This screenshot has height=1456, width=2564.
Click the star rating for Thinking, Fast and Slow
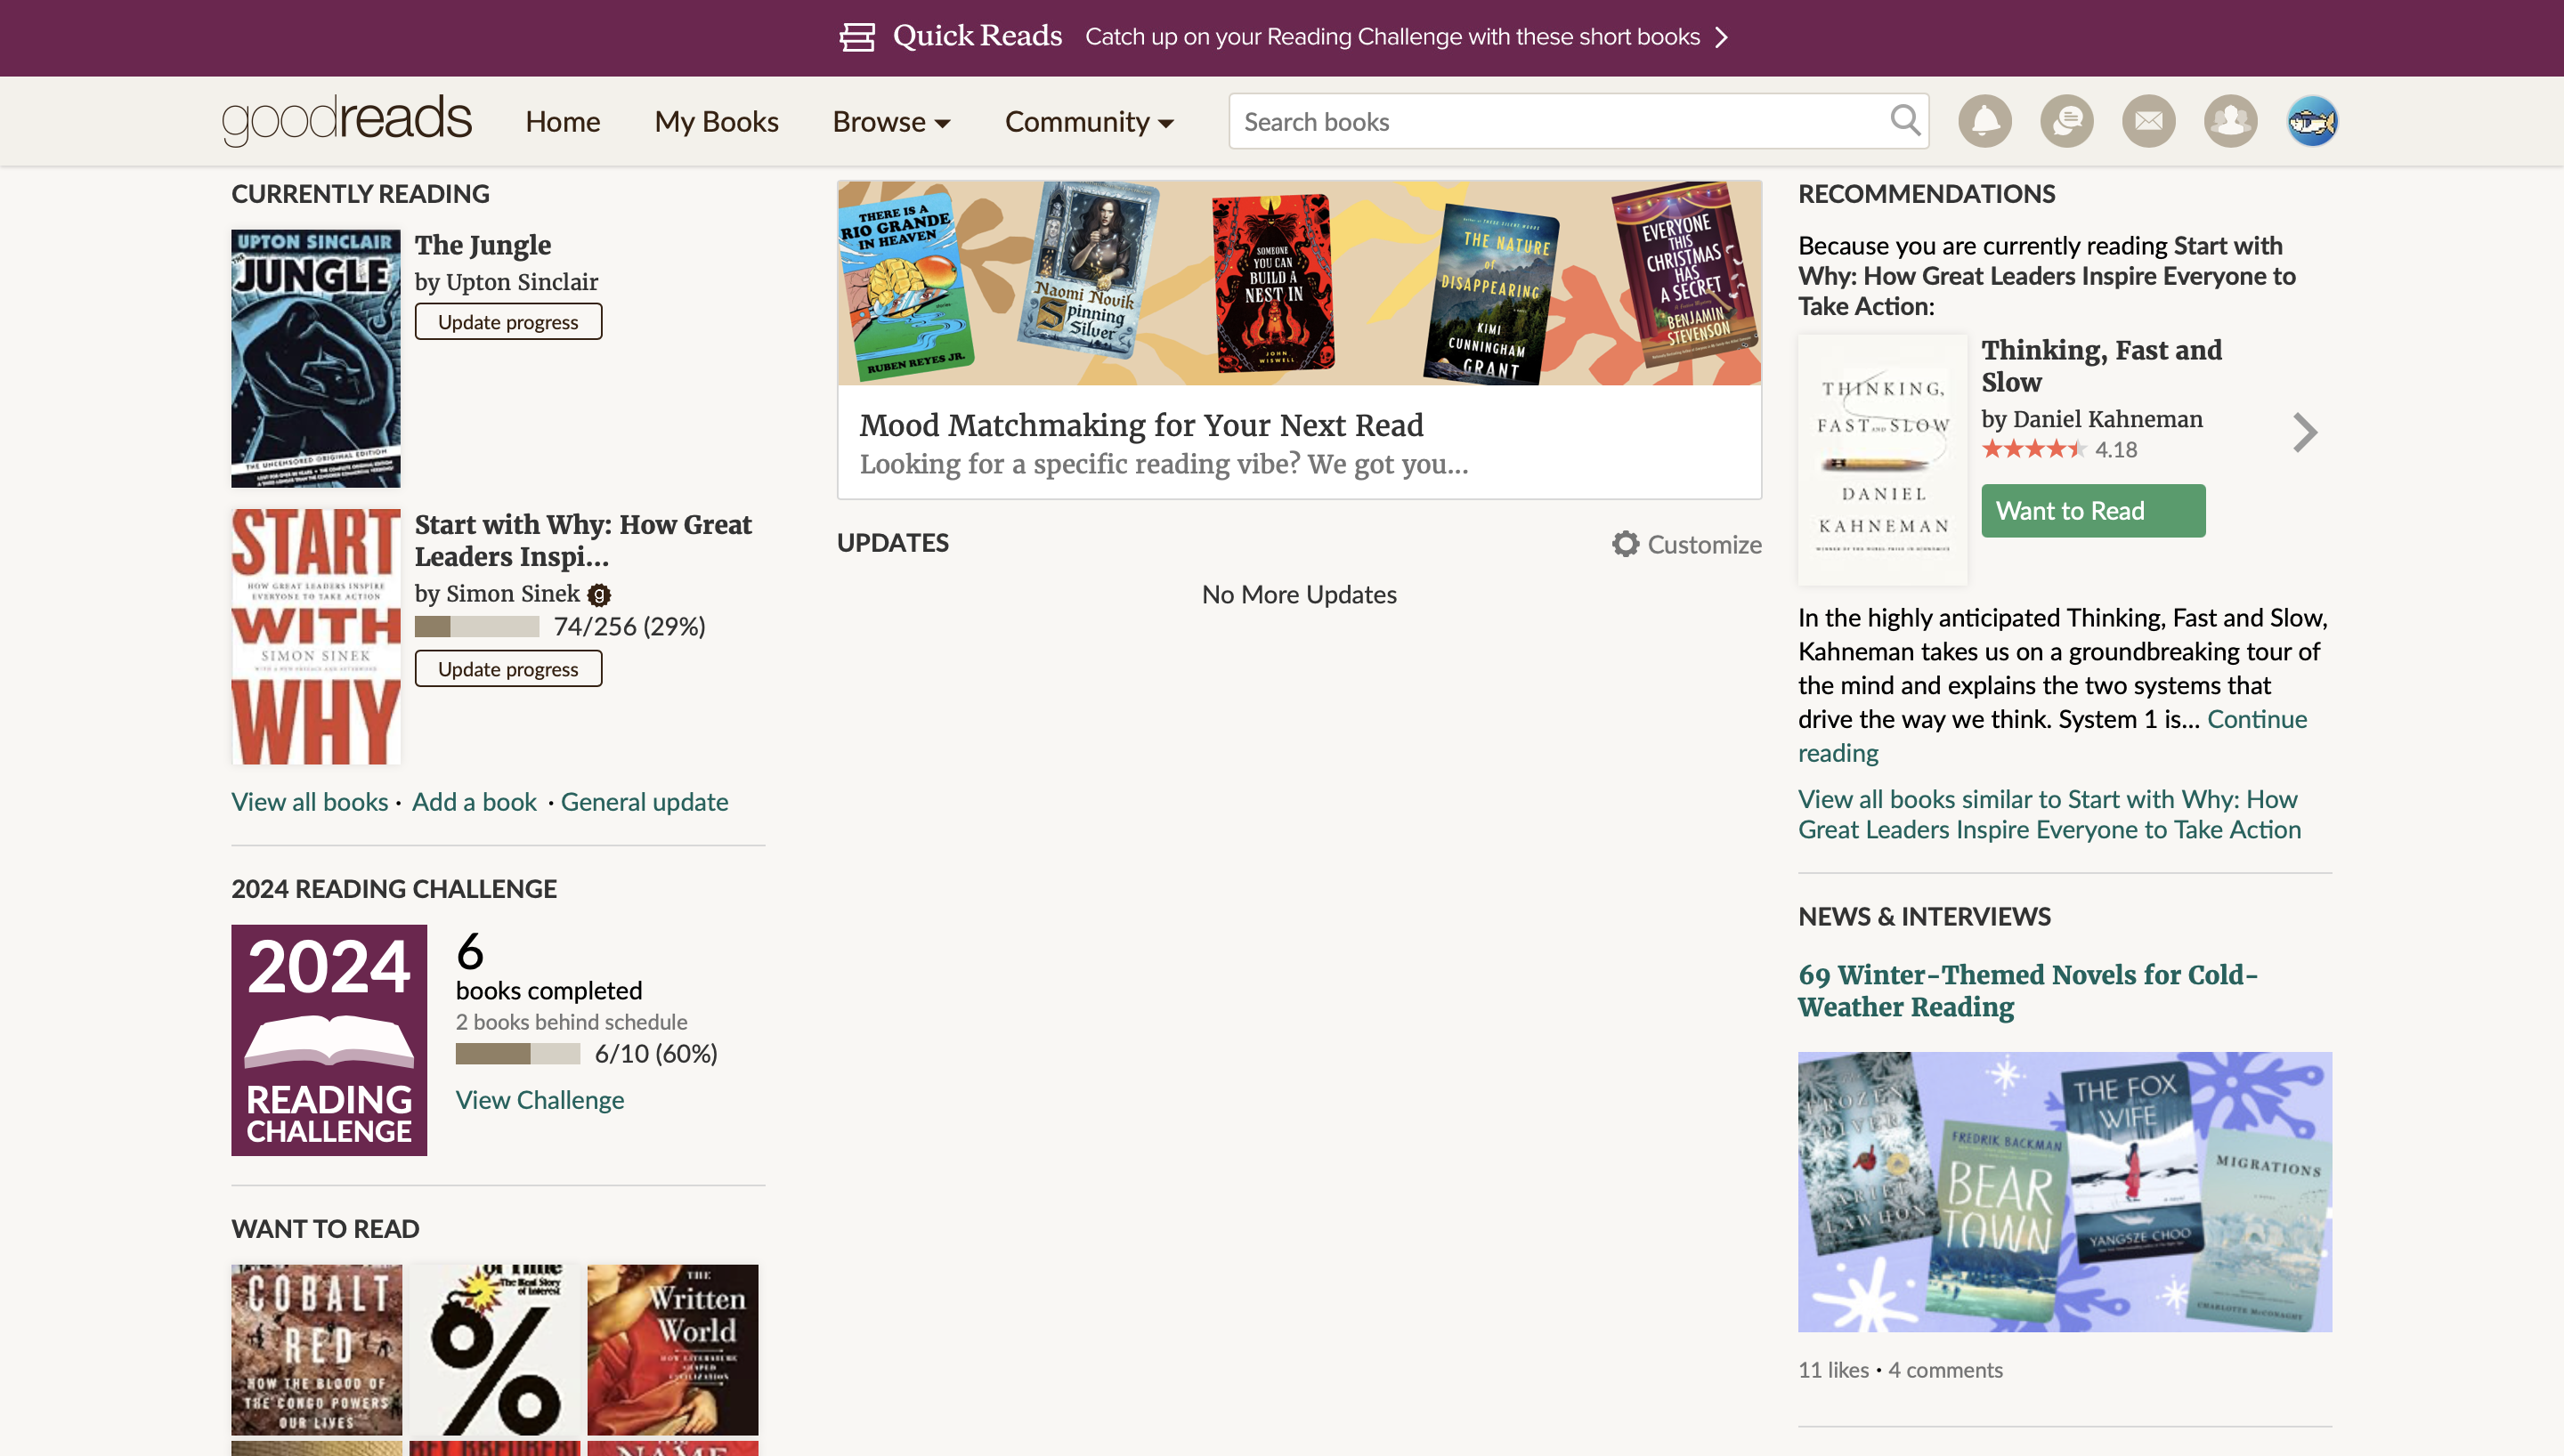pos(2034,450)
